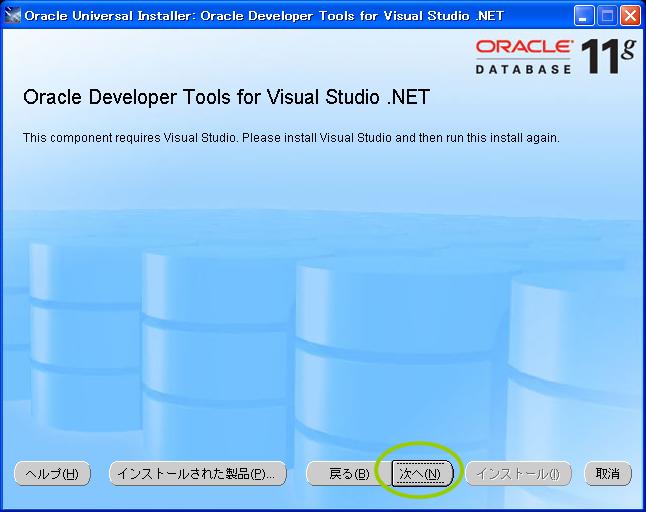
Task: Close the Oracle Universal Installer window
Action: click(630, 15)
